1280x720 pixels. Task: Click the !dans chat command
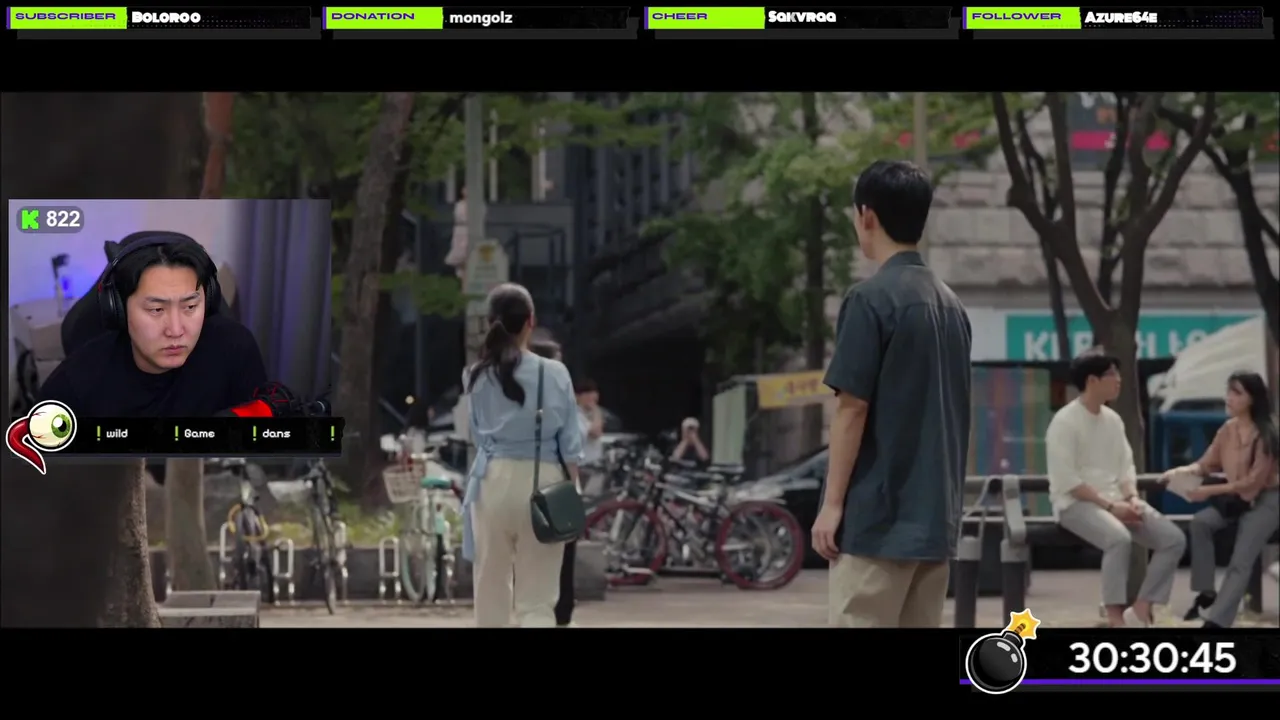point(272,433)
